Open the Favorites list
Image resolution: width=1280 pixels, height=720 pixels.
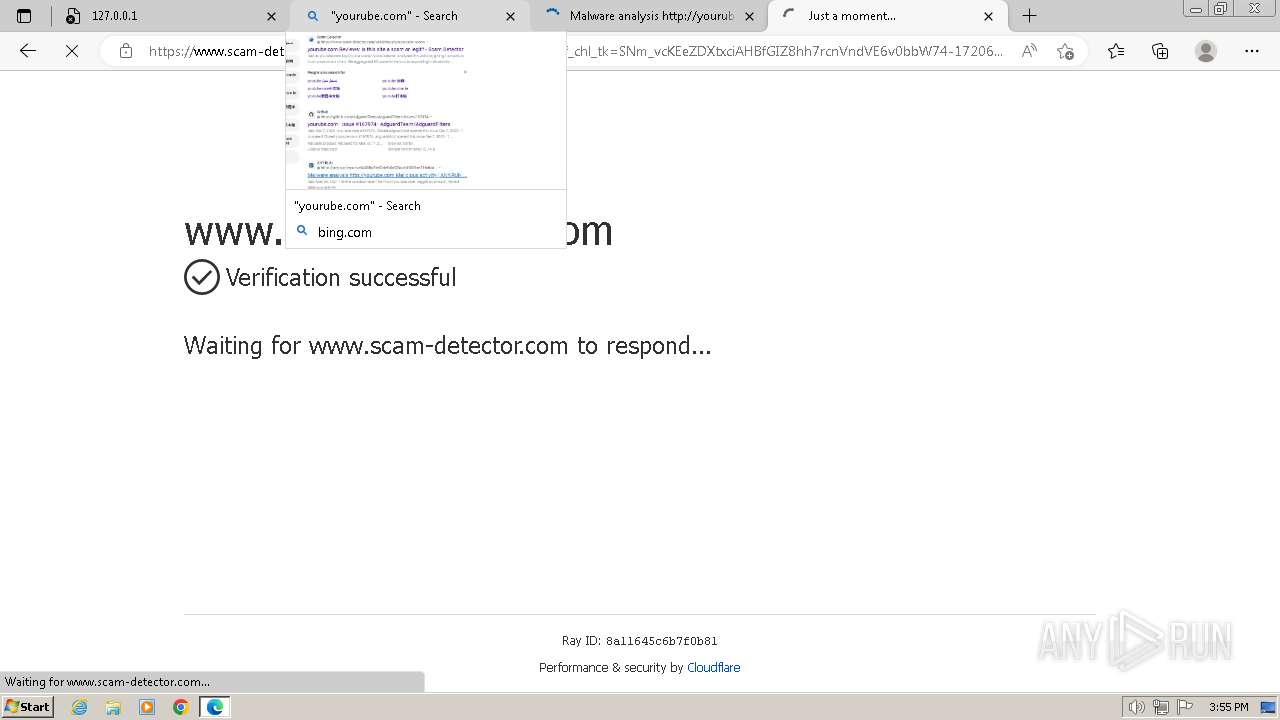click(x=1116, y=51)
